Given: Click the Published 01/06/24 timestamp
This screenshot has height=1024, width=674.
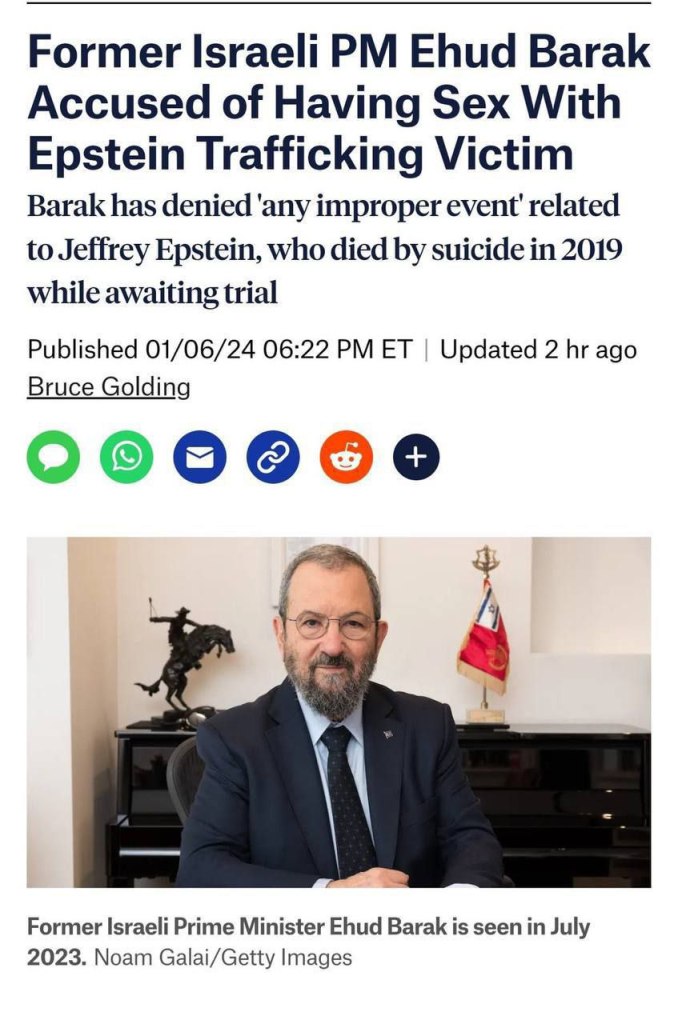Looking at the screenshot, I should 219,350.
